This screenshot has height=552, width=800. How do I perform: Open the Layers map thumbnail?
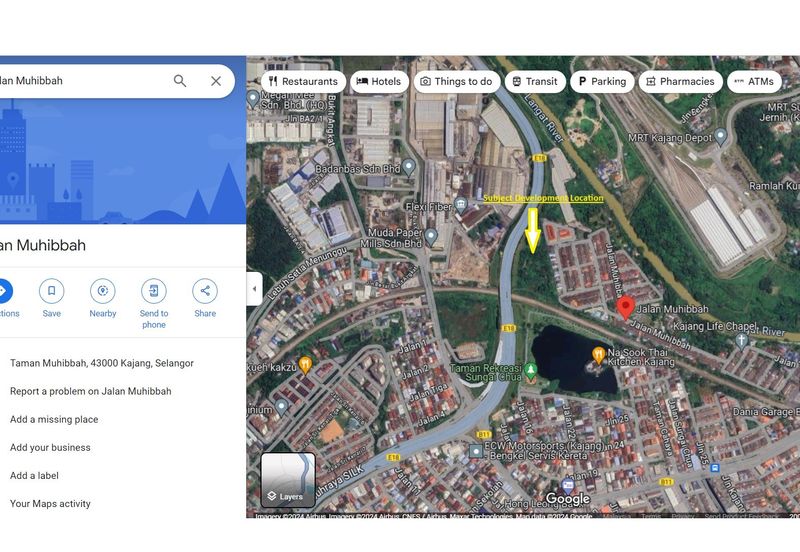point(288,480)
